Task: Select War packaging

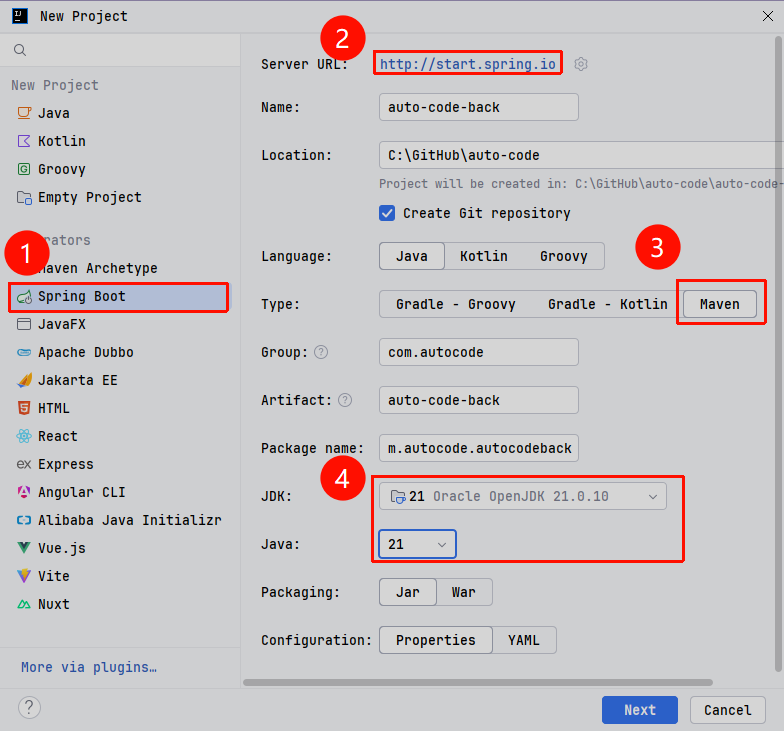Action: [464, 592]
